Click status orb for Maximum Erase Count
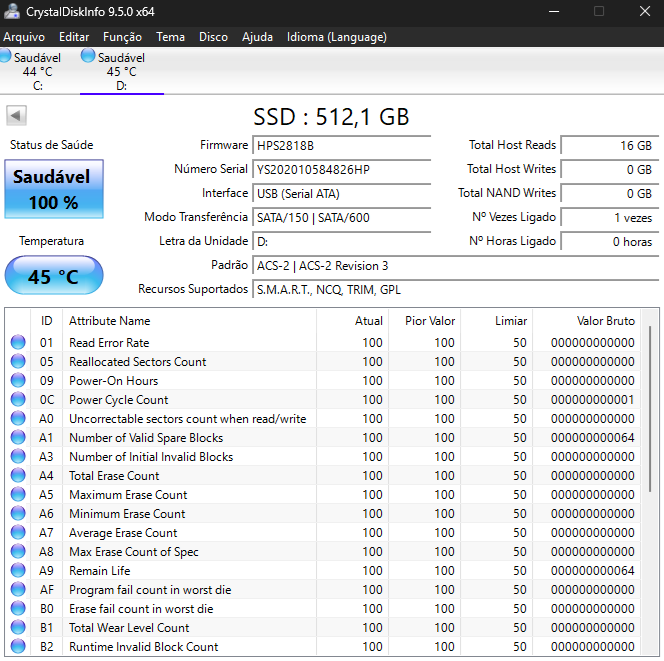The width and height of the screenshot is (664, 661). coord(18,494)
